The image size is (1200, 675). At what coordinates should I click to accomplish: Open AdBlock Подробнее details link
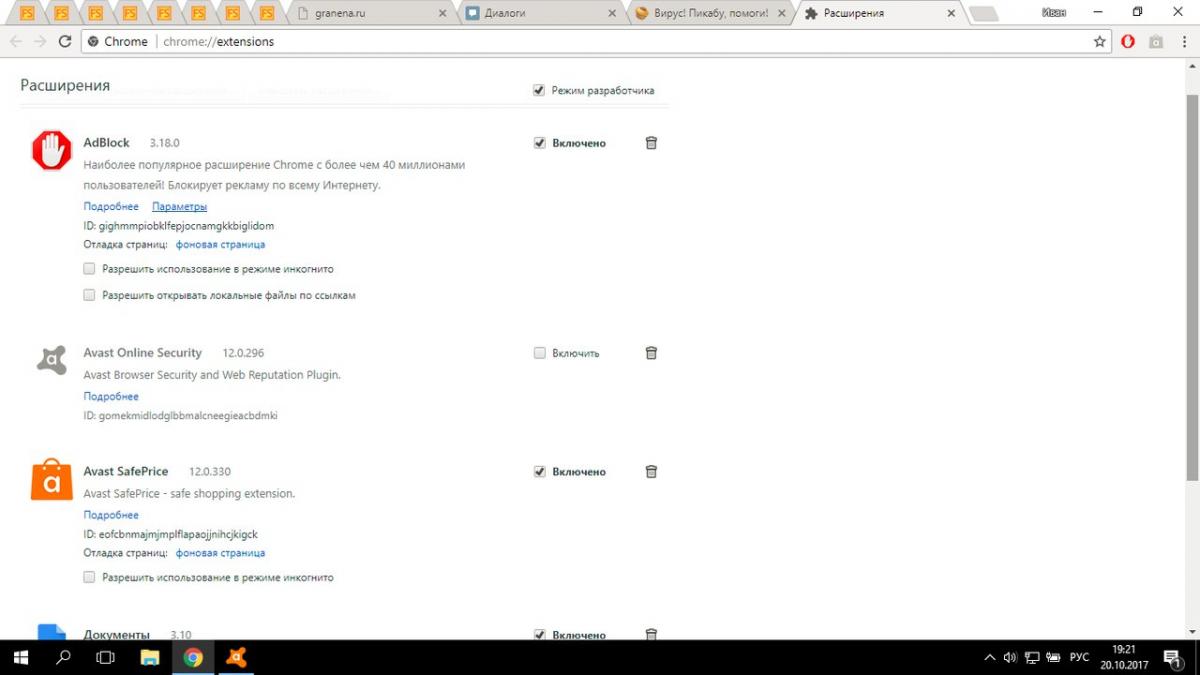coord(111,206)
